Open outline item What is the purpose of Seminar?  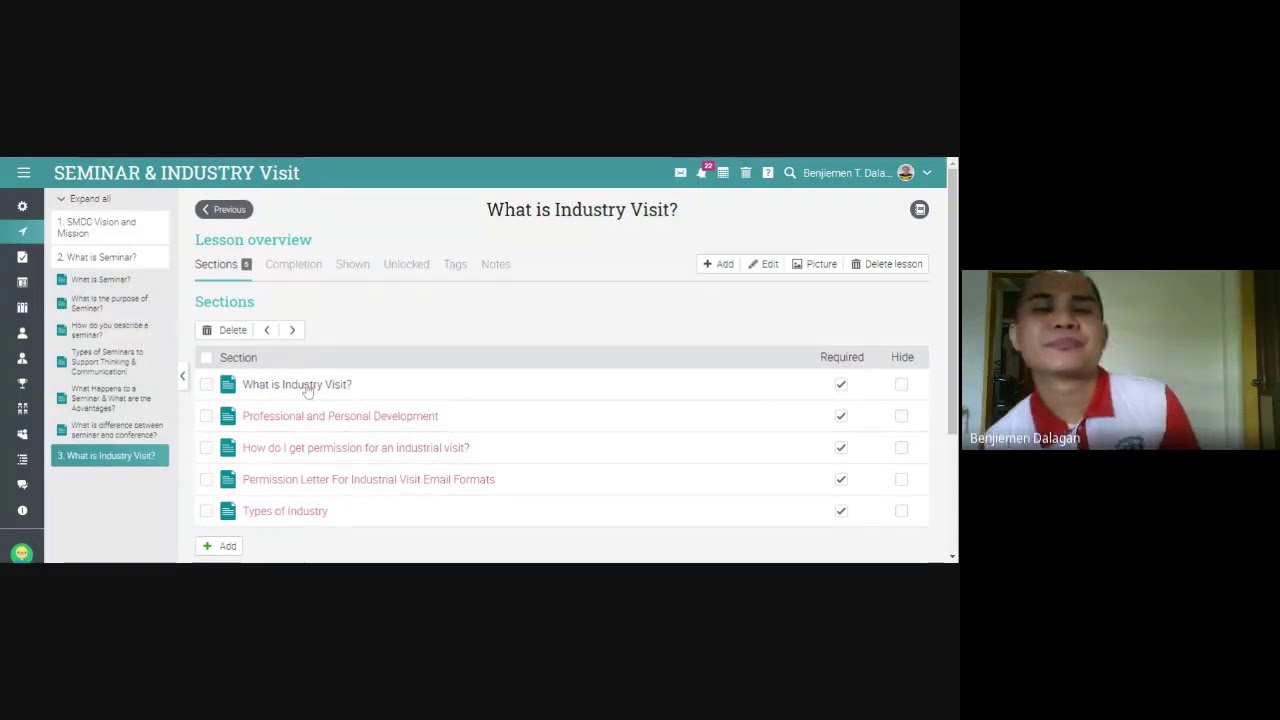point(110,303)
